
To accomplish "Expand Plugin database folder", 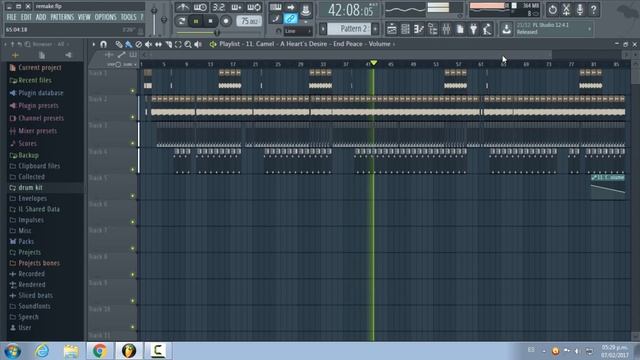I will (41, 93).
